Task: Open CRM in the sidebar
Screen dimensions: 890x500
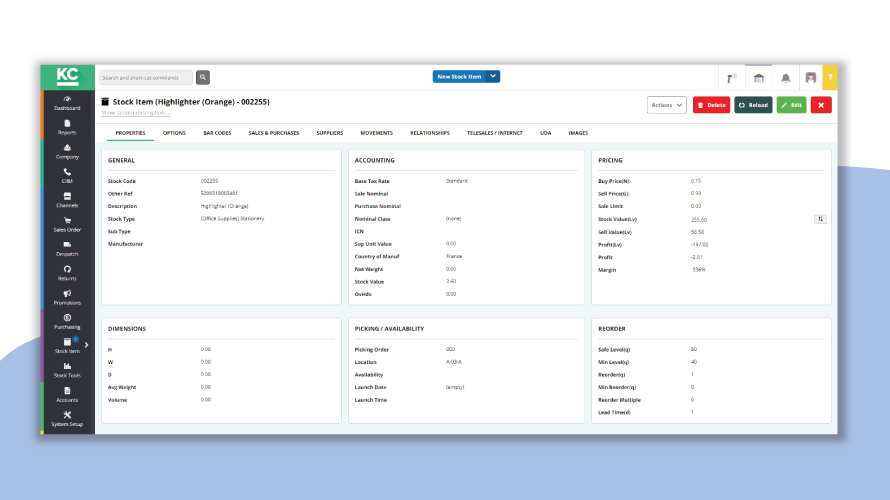Action: pyautogui.click(x=67, y=176)
